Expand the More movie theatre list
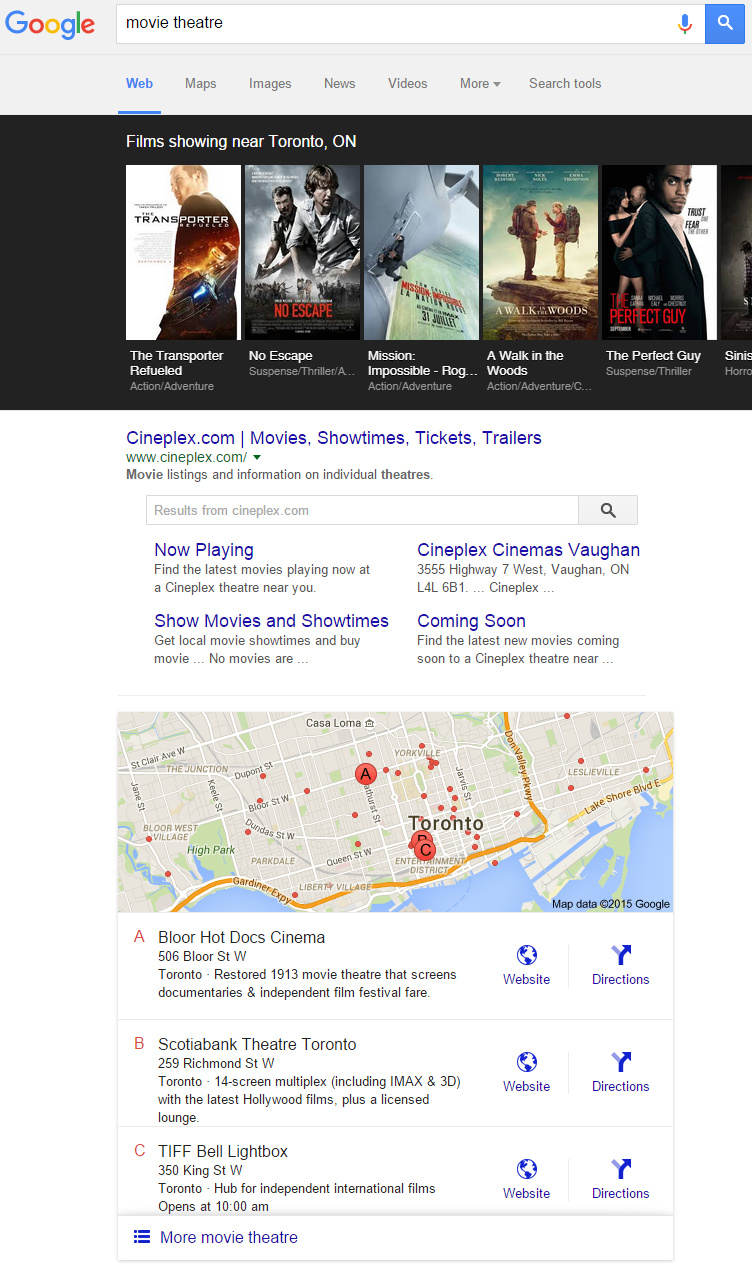The width and height of the screenshot is (752, 1264). coord(228,1237)
